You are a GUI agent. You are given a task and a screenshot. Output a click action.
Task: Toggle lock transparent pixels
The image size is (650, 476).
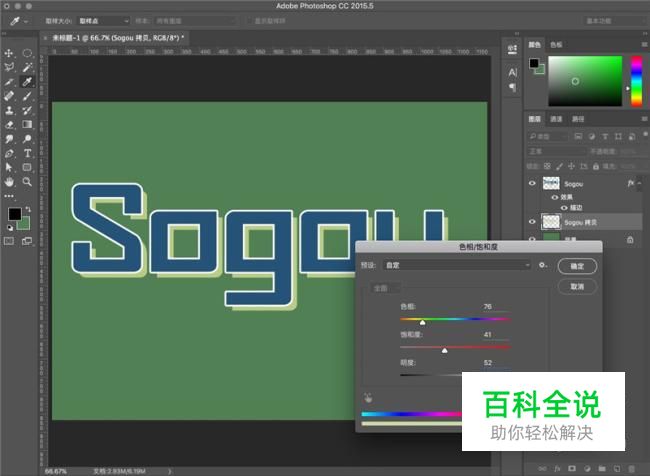[x=547, y=166]
